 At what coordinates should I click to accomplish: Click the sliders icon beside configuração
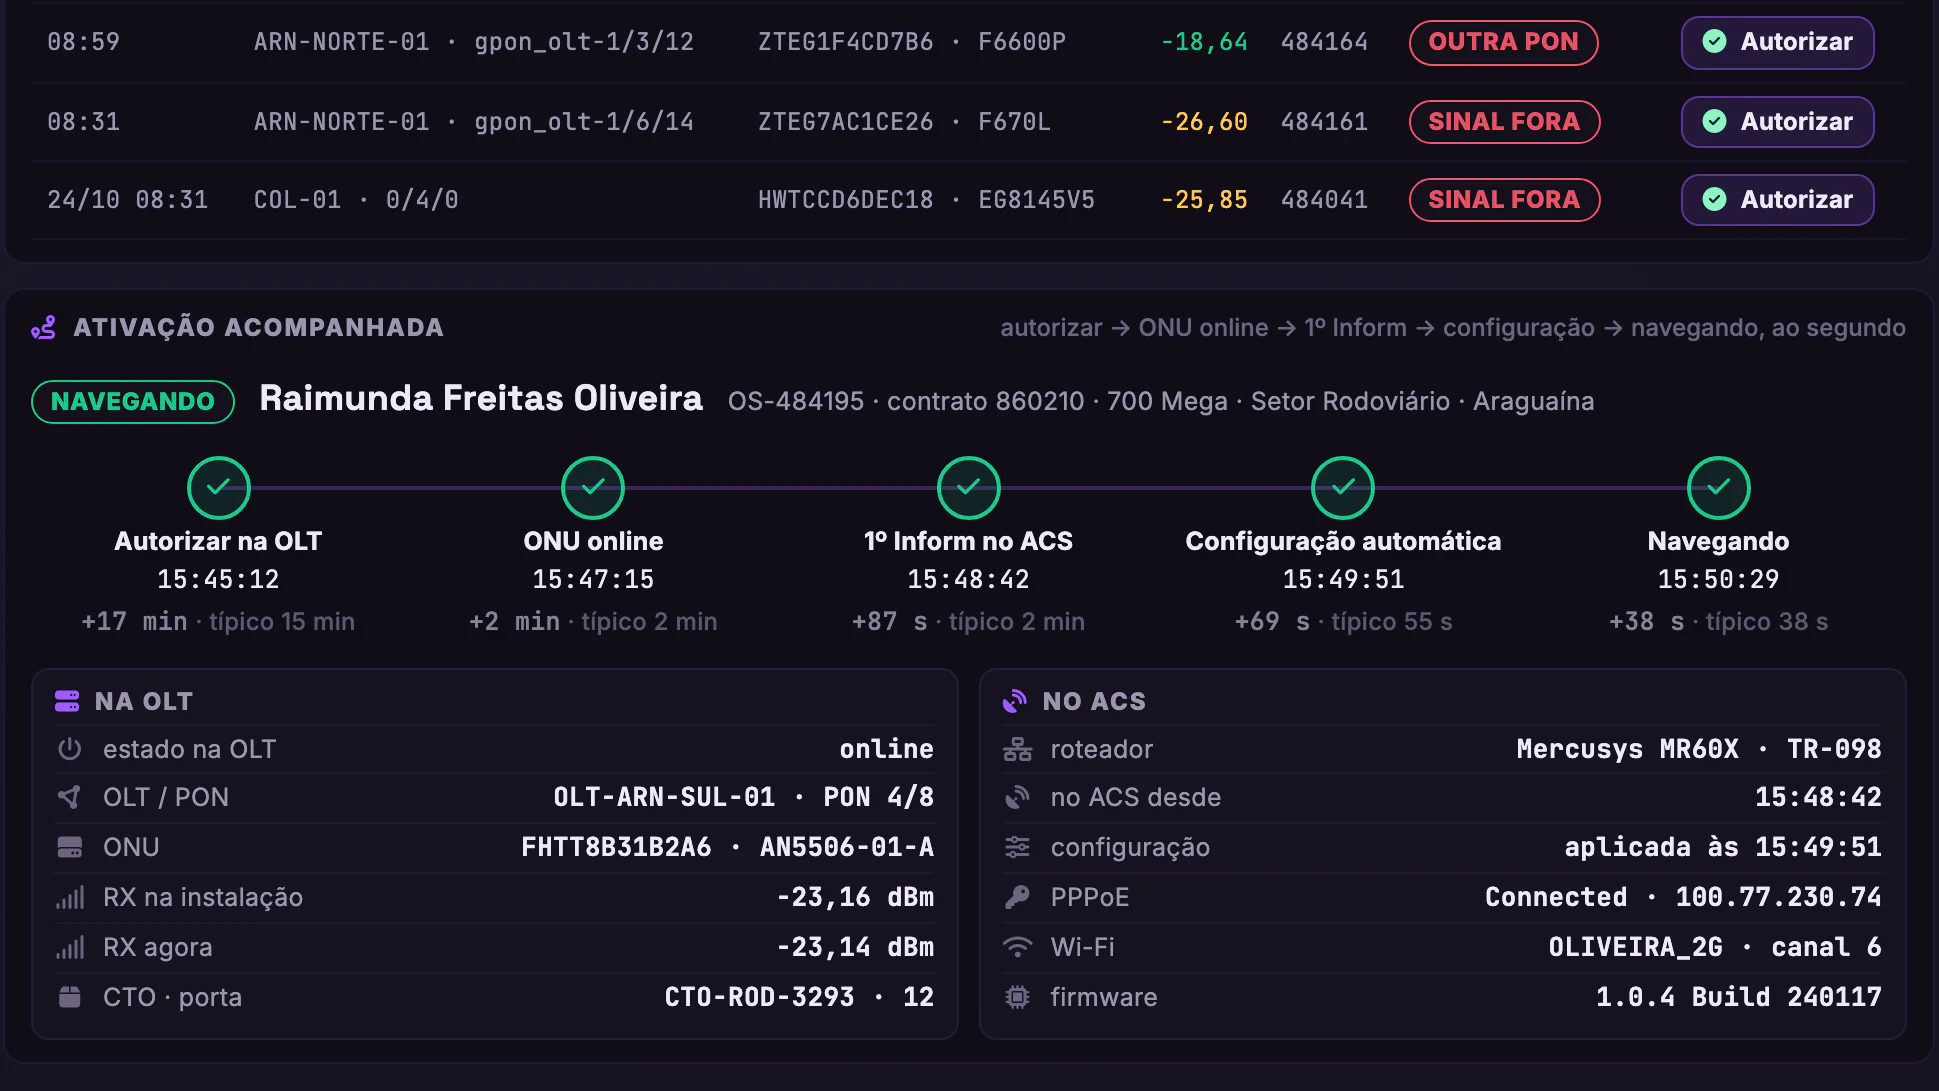[x=1017, y=847]
